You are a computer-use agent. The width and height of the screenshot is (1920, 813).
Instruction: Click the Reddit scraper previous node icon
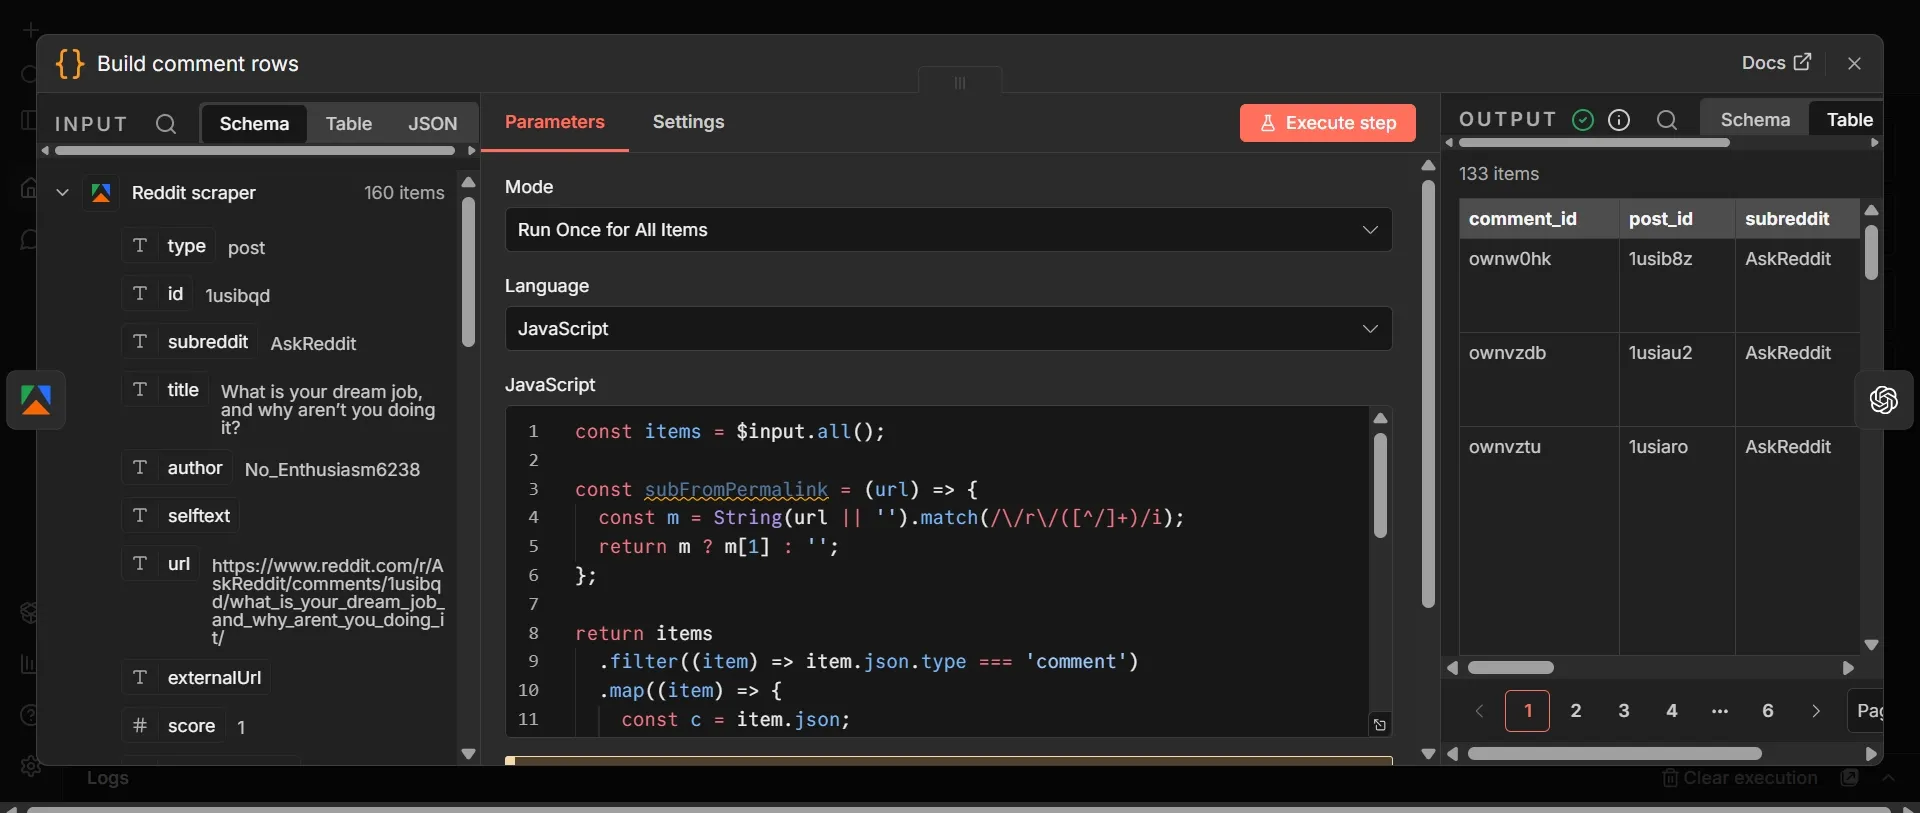[x=36, y=400]
